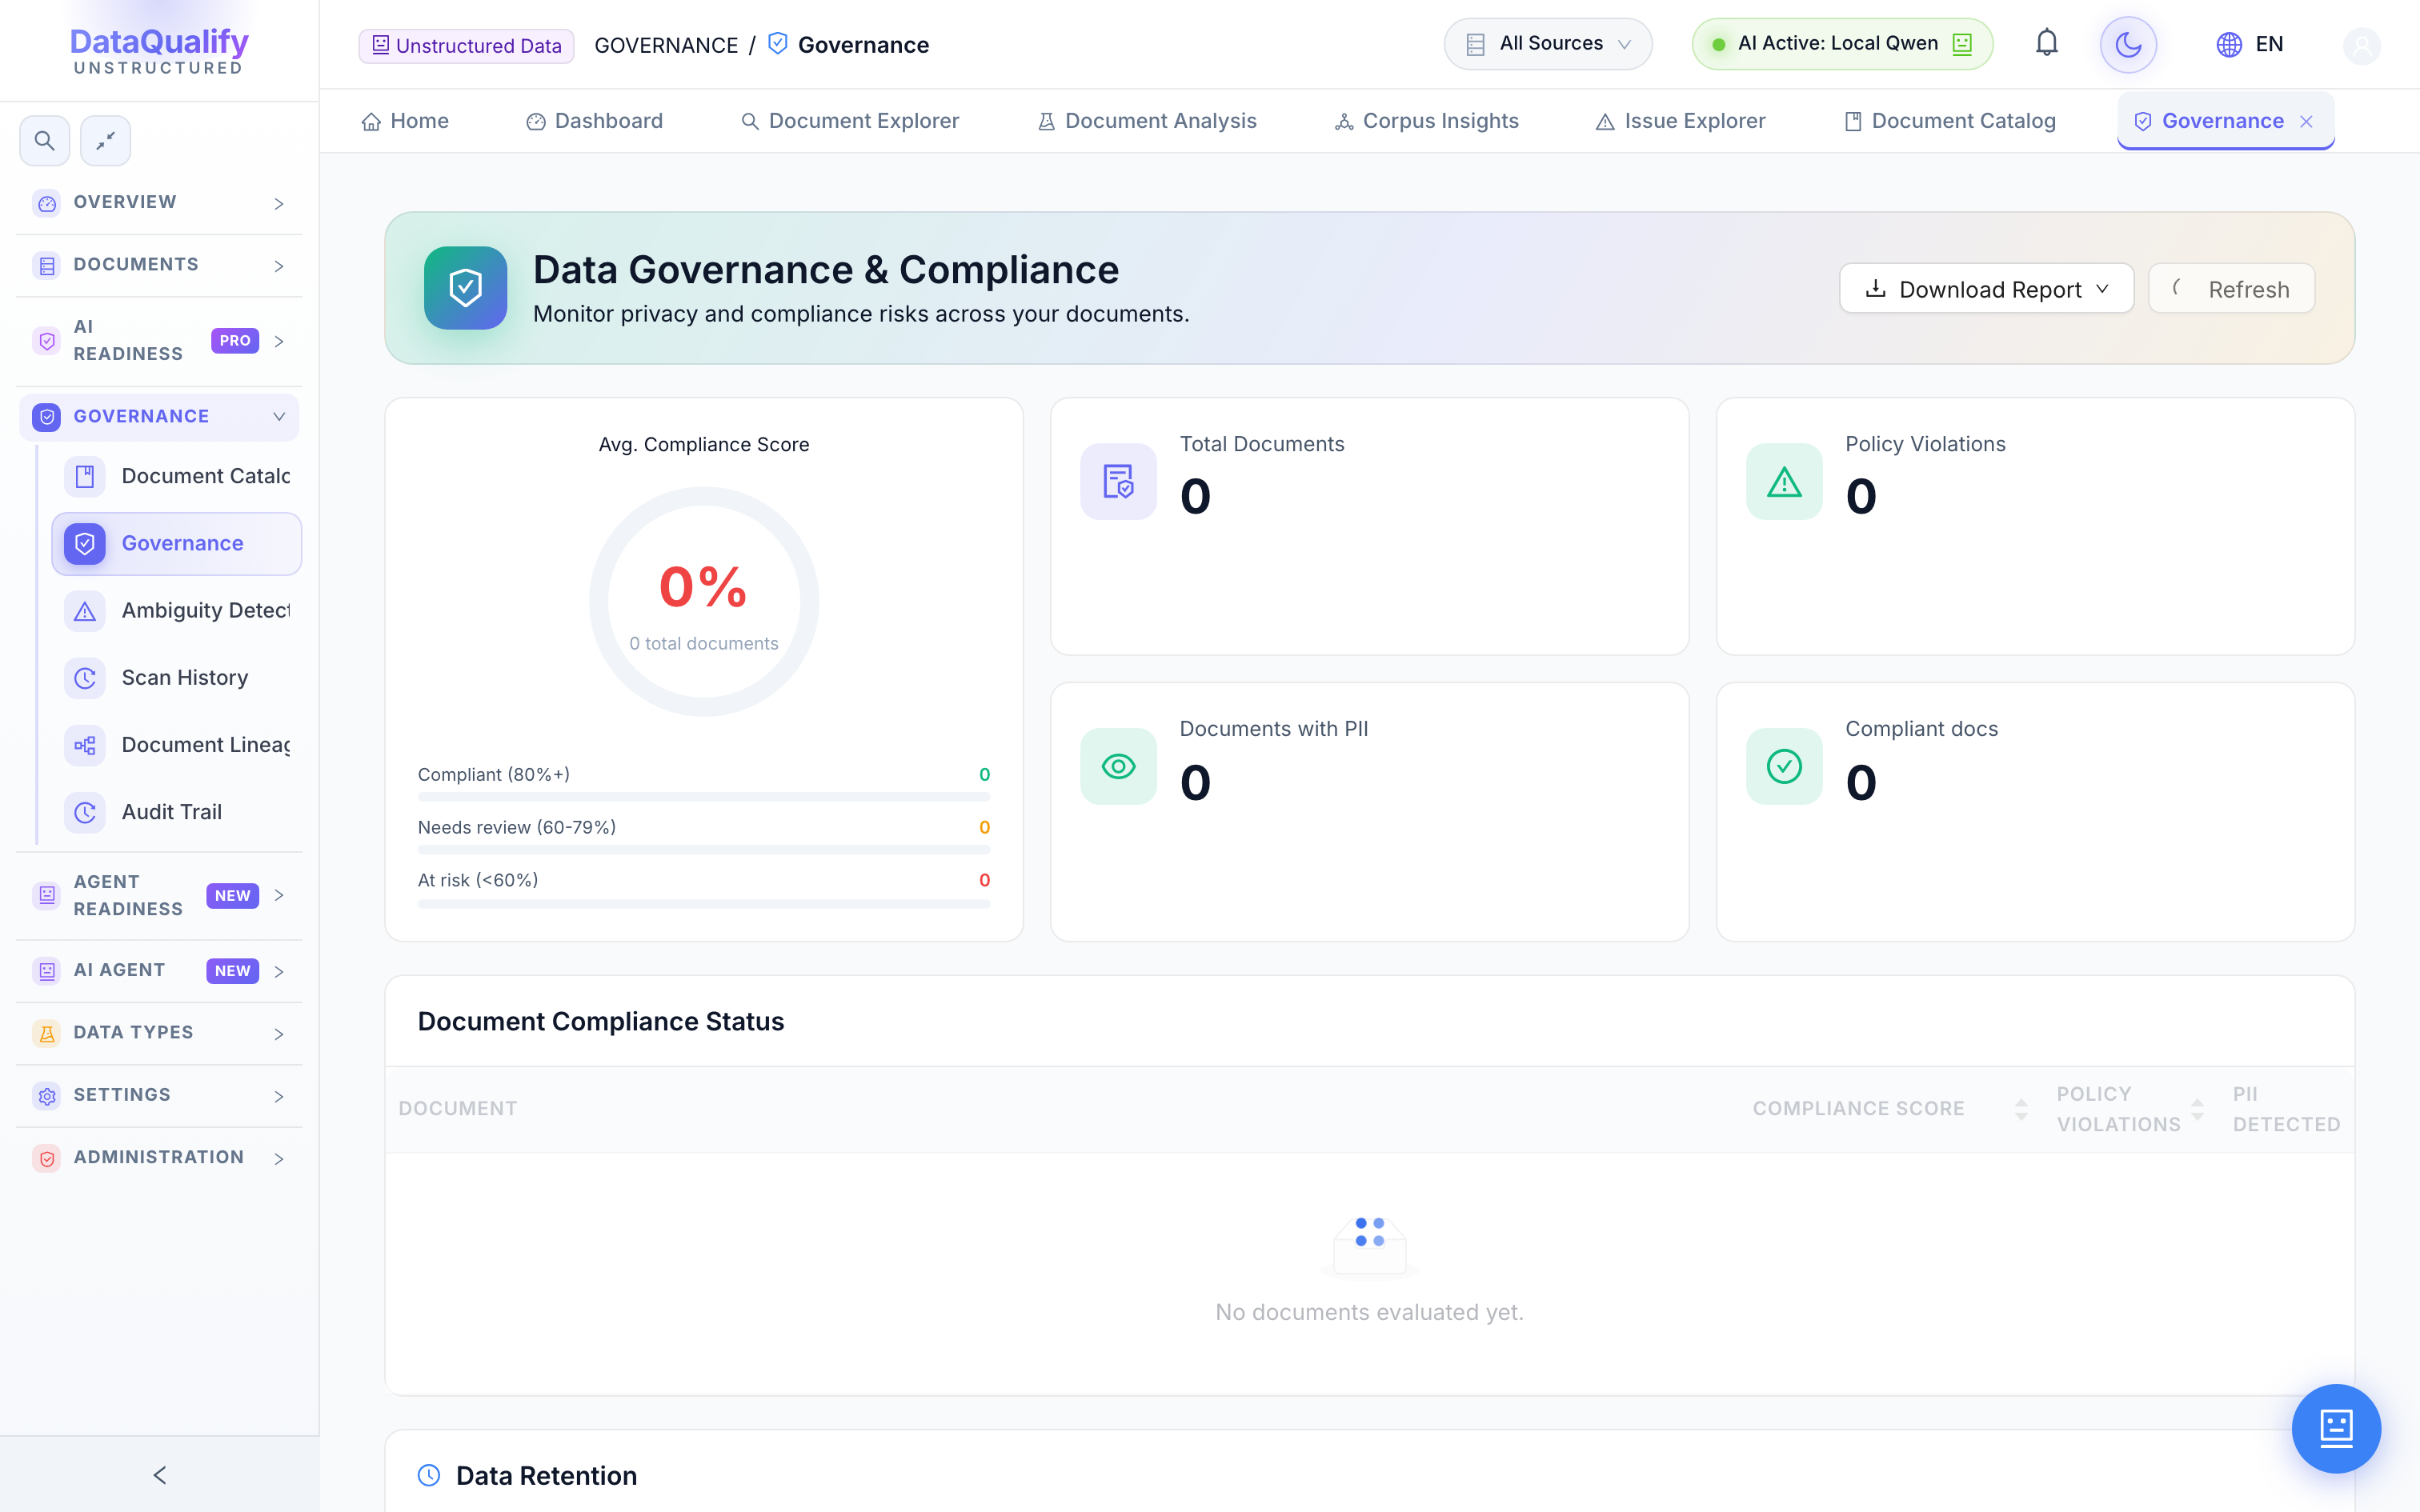Expand the Overview section chevron
2420x1512 pixels.
tap(279, 203)
